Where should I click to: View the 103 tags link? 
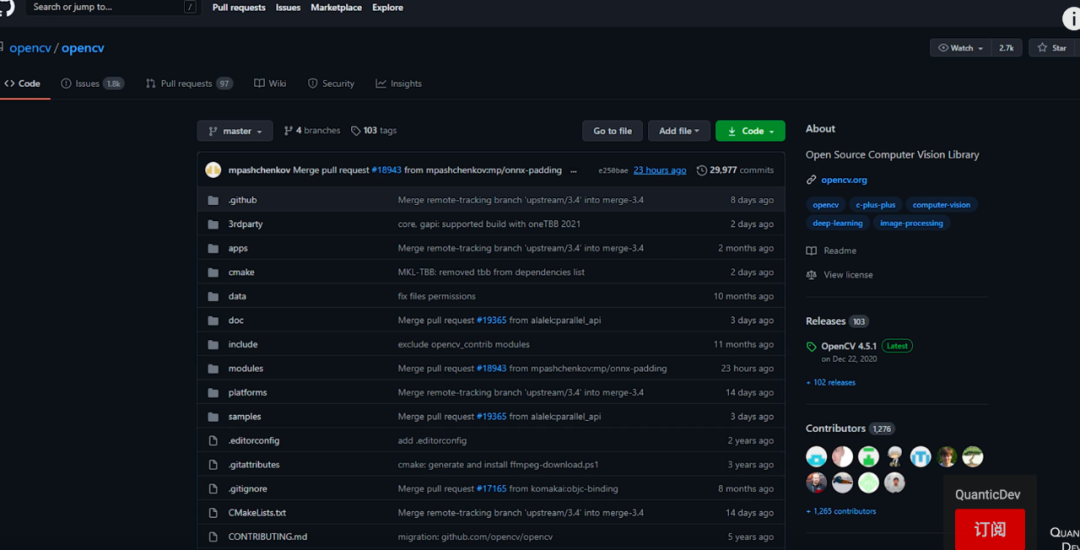tap(373, 131)
